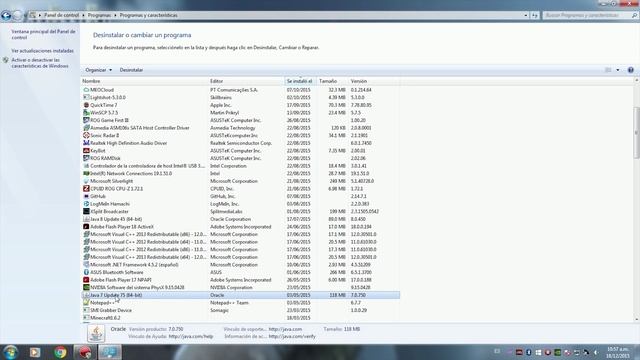This screenshot has height=360, width=640.
Task: Click the Windows Start button
Action: pyautogui.click(x=10, y=352)
